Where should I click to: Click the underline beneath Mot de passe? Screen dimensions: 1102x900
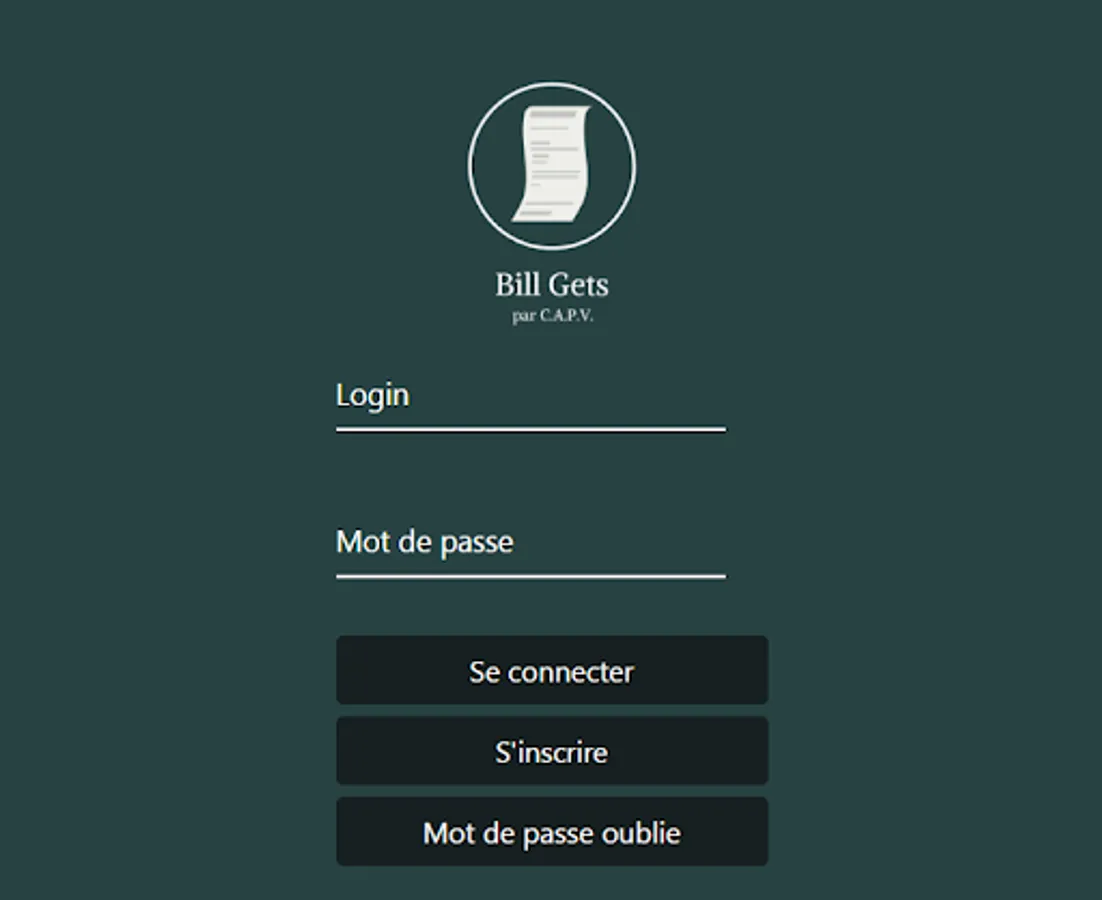point(531,577)
